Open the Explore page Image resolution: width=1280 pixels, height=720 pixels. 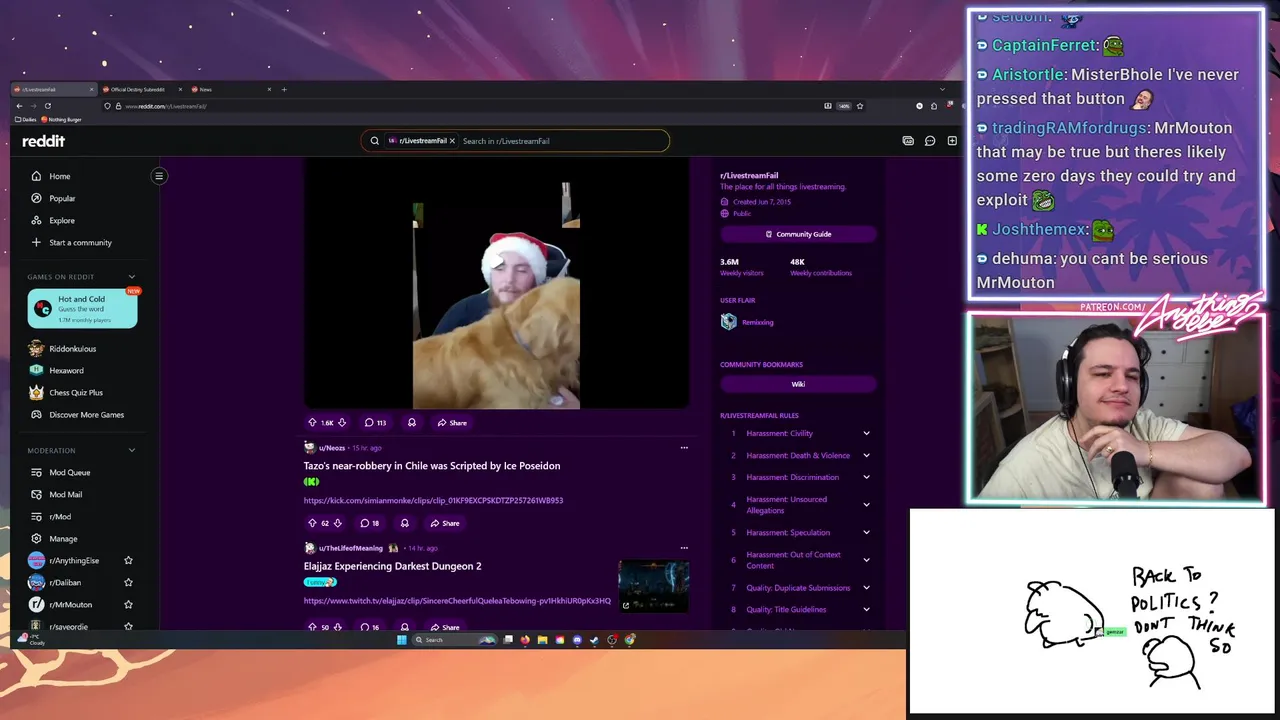pyautogui.click(x=62, y=220)
